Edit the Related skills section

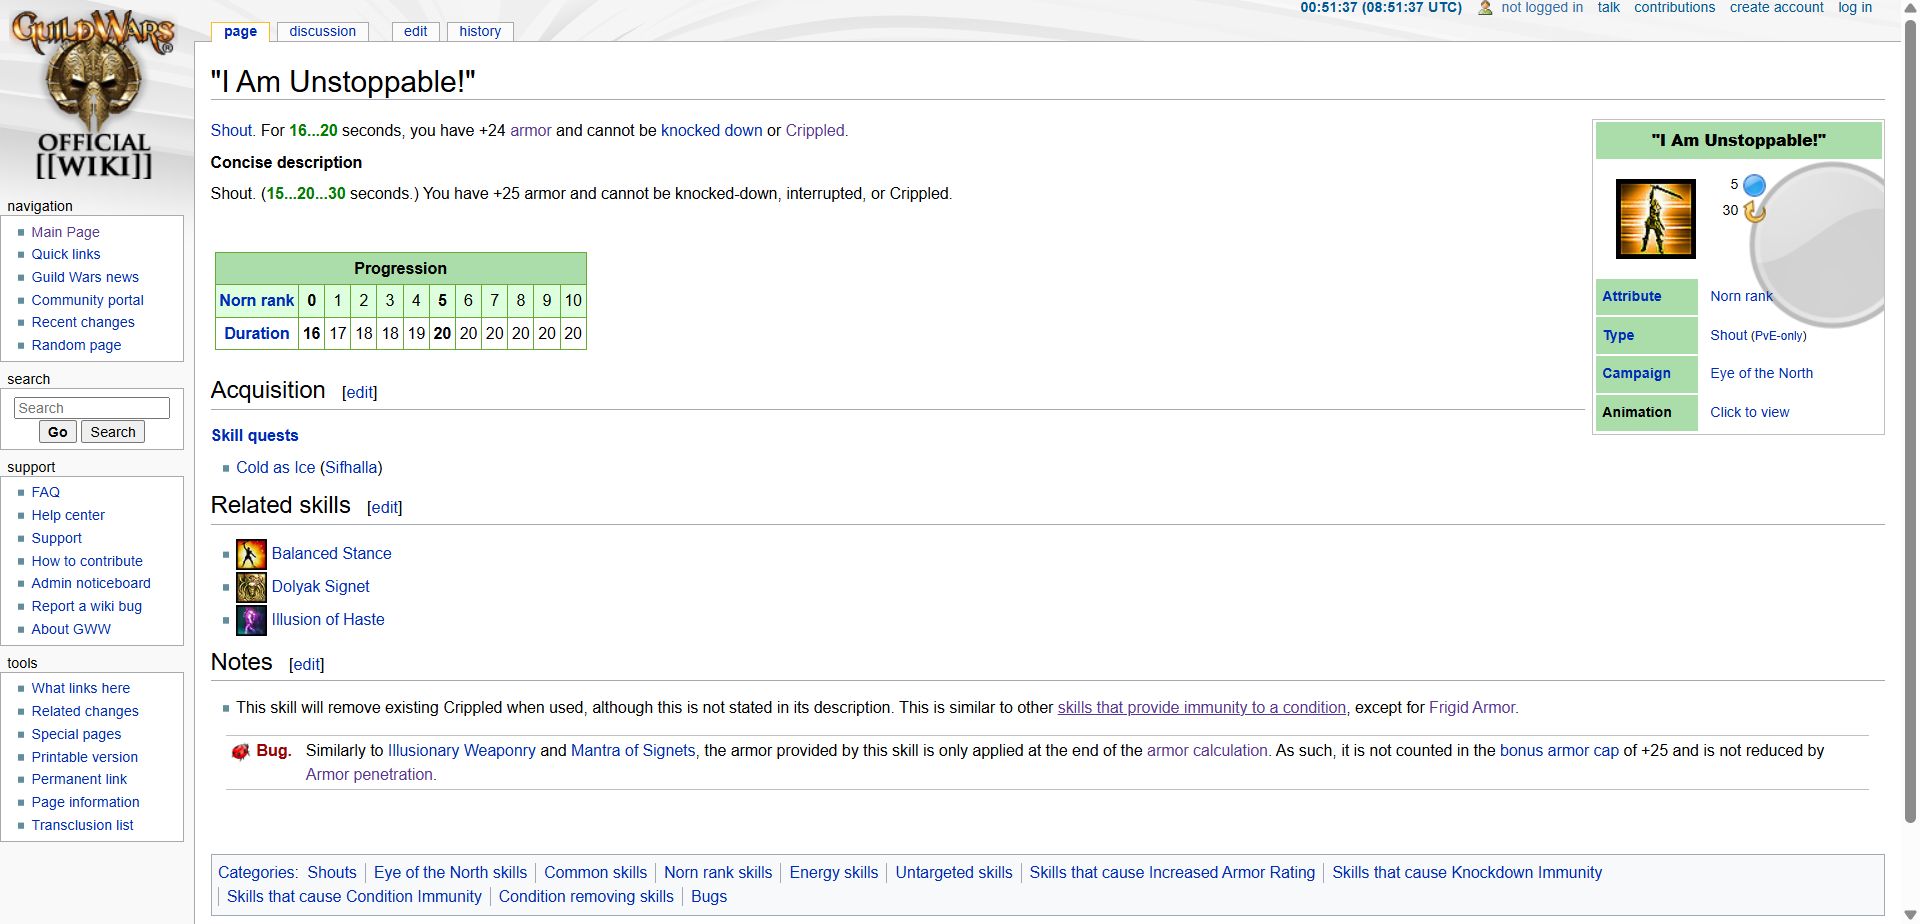[385, 508]
